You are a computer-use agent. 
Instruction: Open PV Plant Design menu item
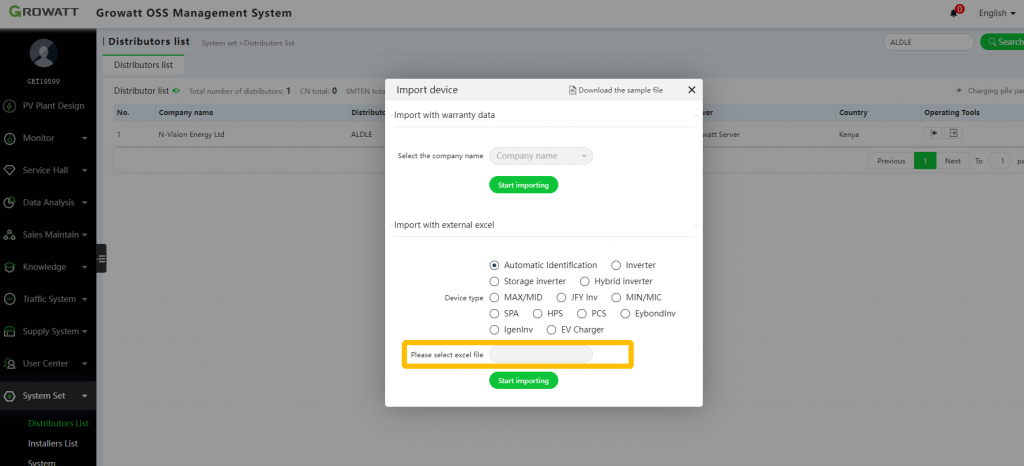[x=54, y=106]
